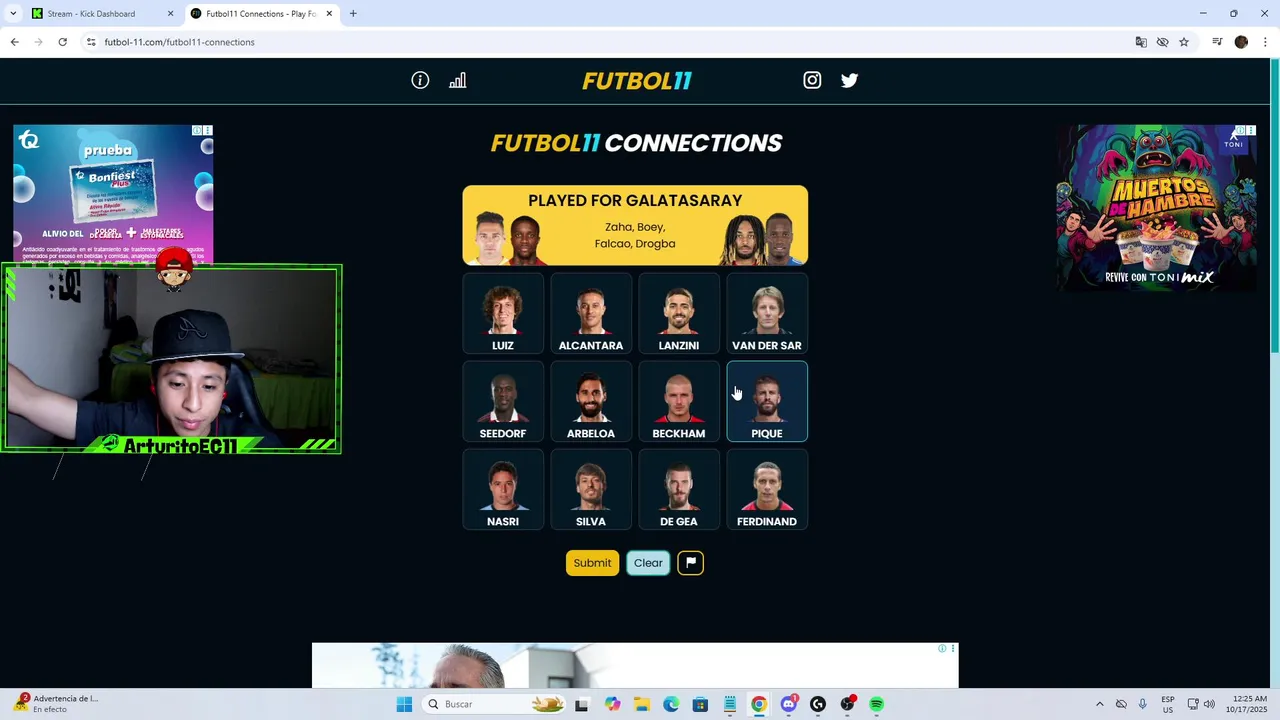The image size is (1280, 720).
Task: Select the DE GEA player card
Action: click(679, 490)
